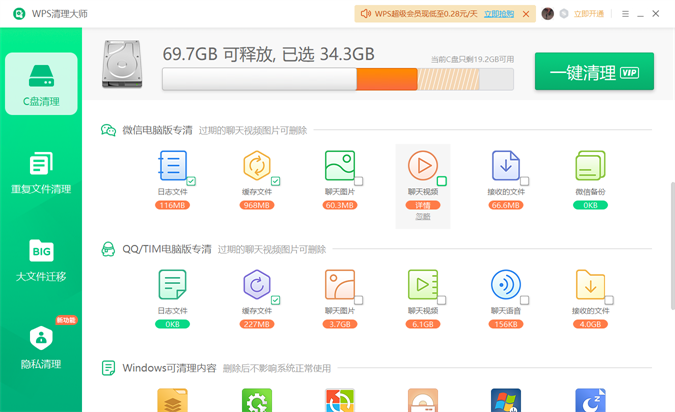Click the WeChat 聊天图片 picture icon
The height and width of the screenshot is (412, 675).
point(339,166)
